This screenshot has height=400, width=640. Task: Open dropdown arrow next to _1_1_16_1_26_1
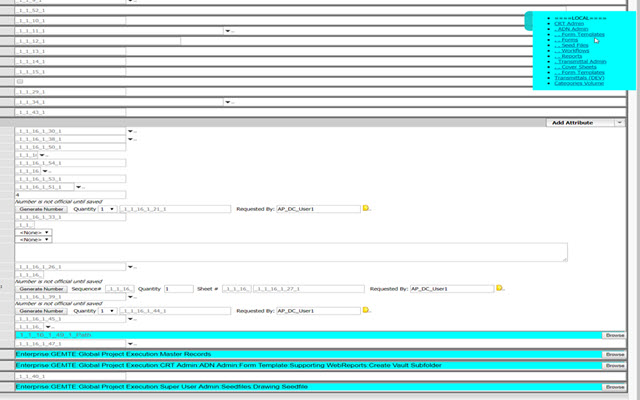[130, 267]
